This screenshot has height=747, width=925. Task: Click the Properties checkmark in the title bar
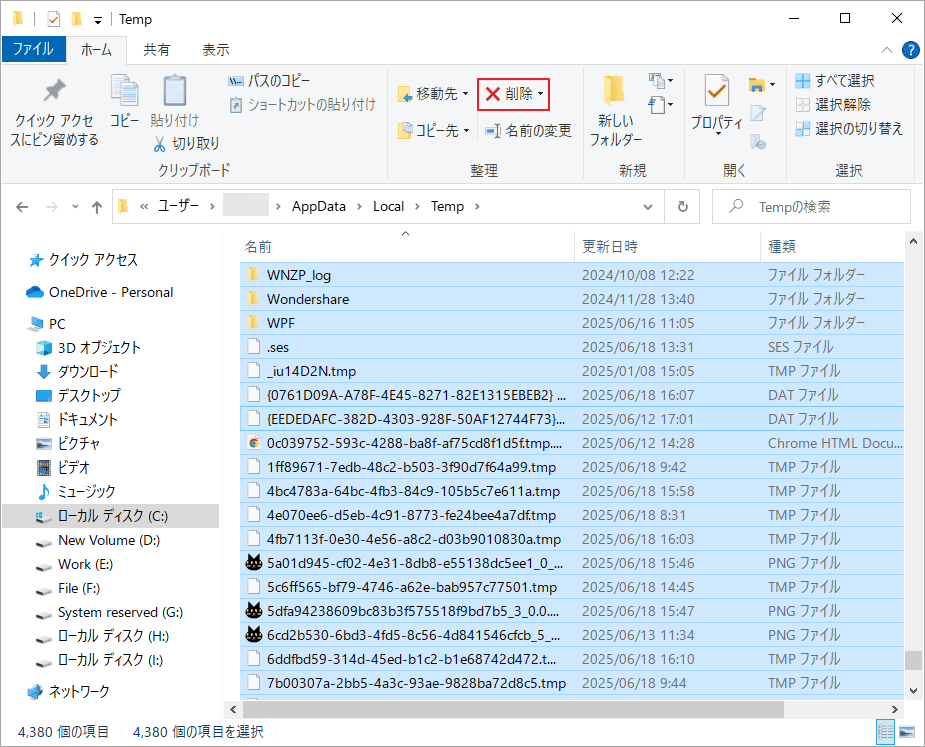point(54,19)
